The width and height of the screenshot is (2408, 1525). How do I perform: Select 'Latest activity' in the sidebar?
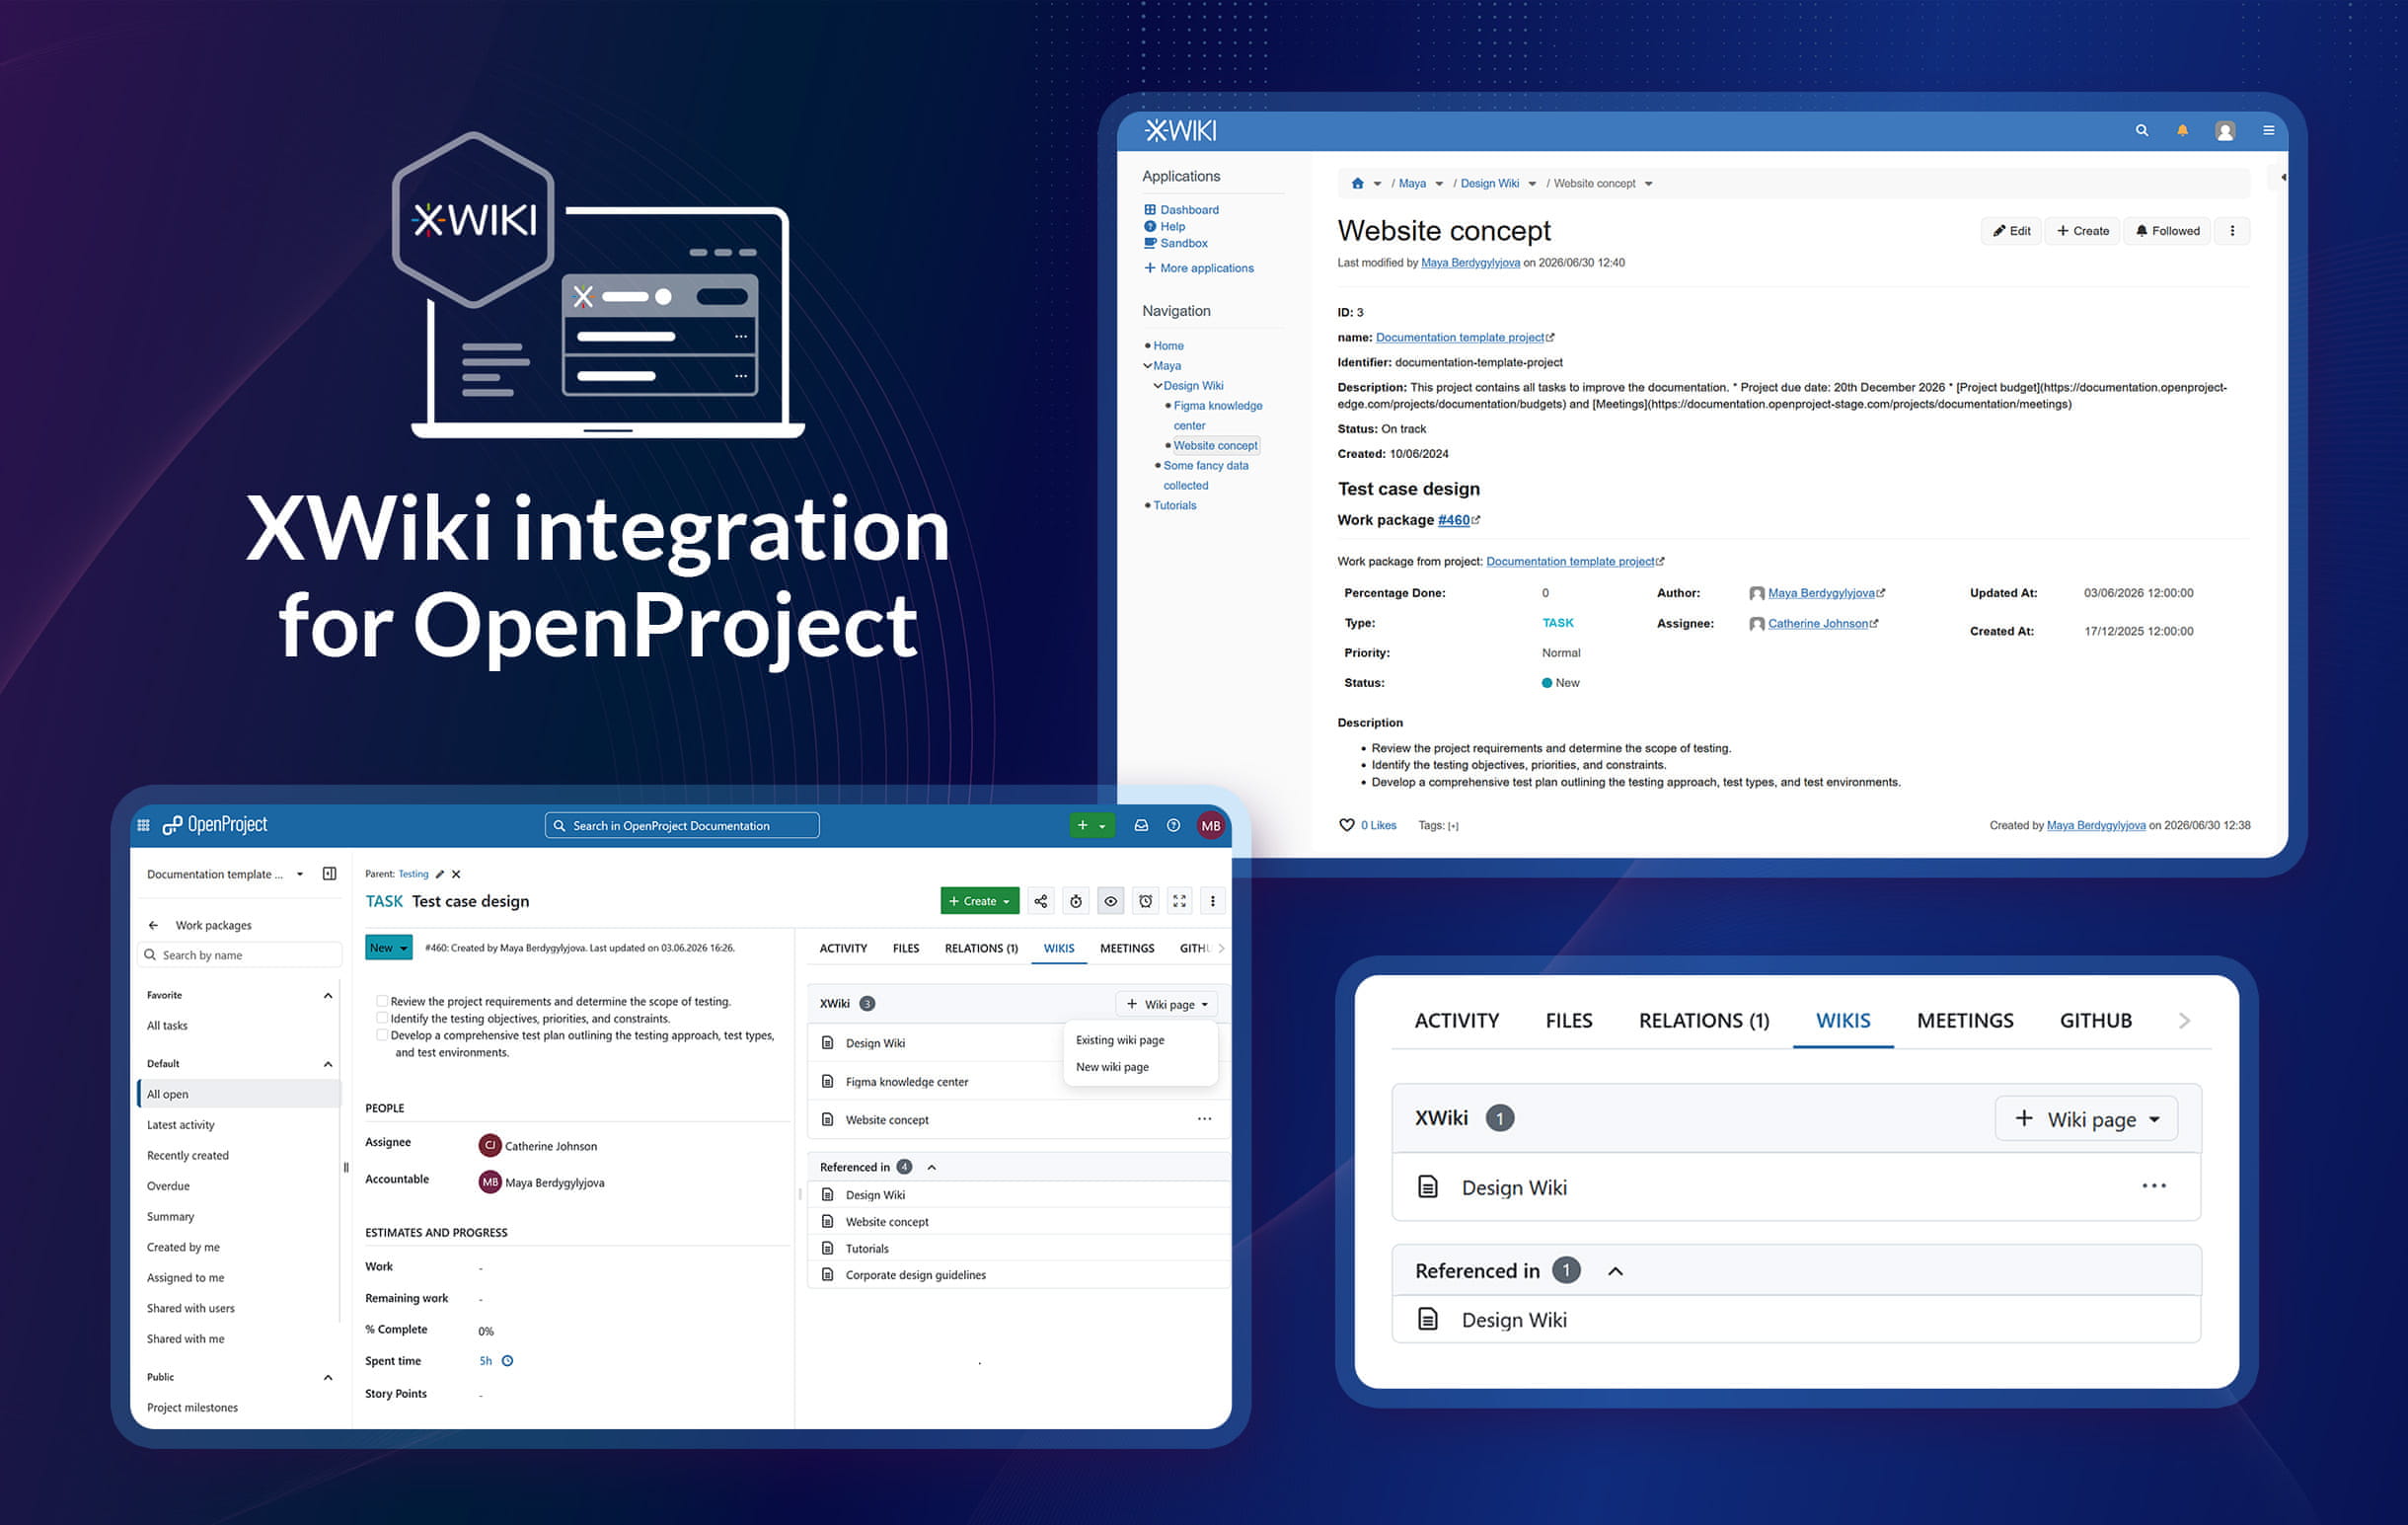(181, 1125)
